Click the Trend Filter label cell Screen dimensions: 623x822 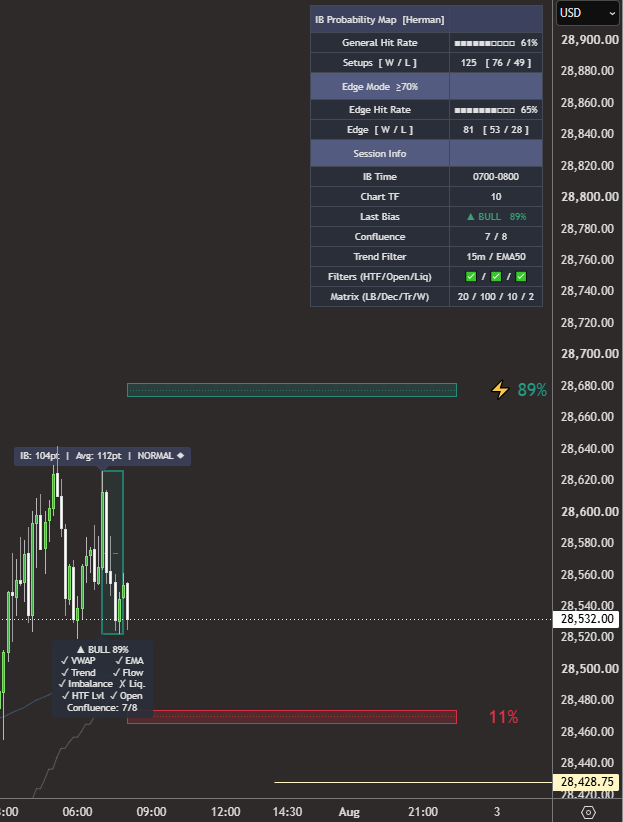pos(380,256)
